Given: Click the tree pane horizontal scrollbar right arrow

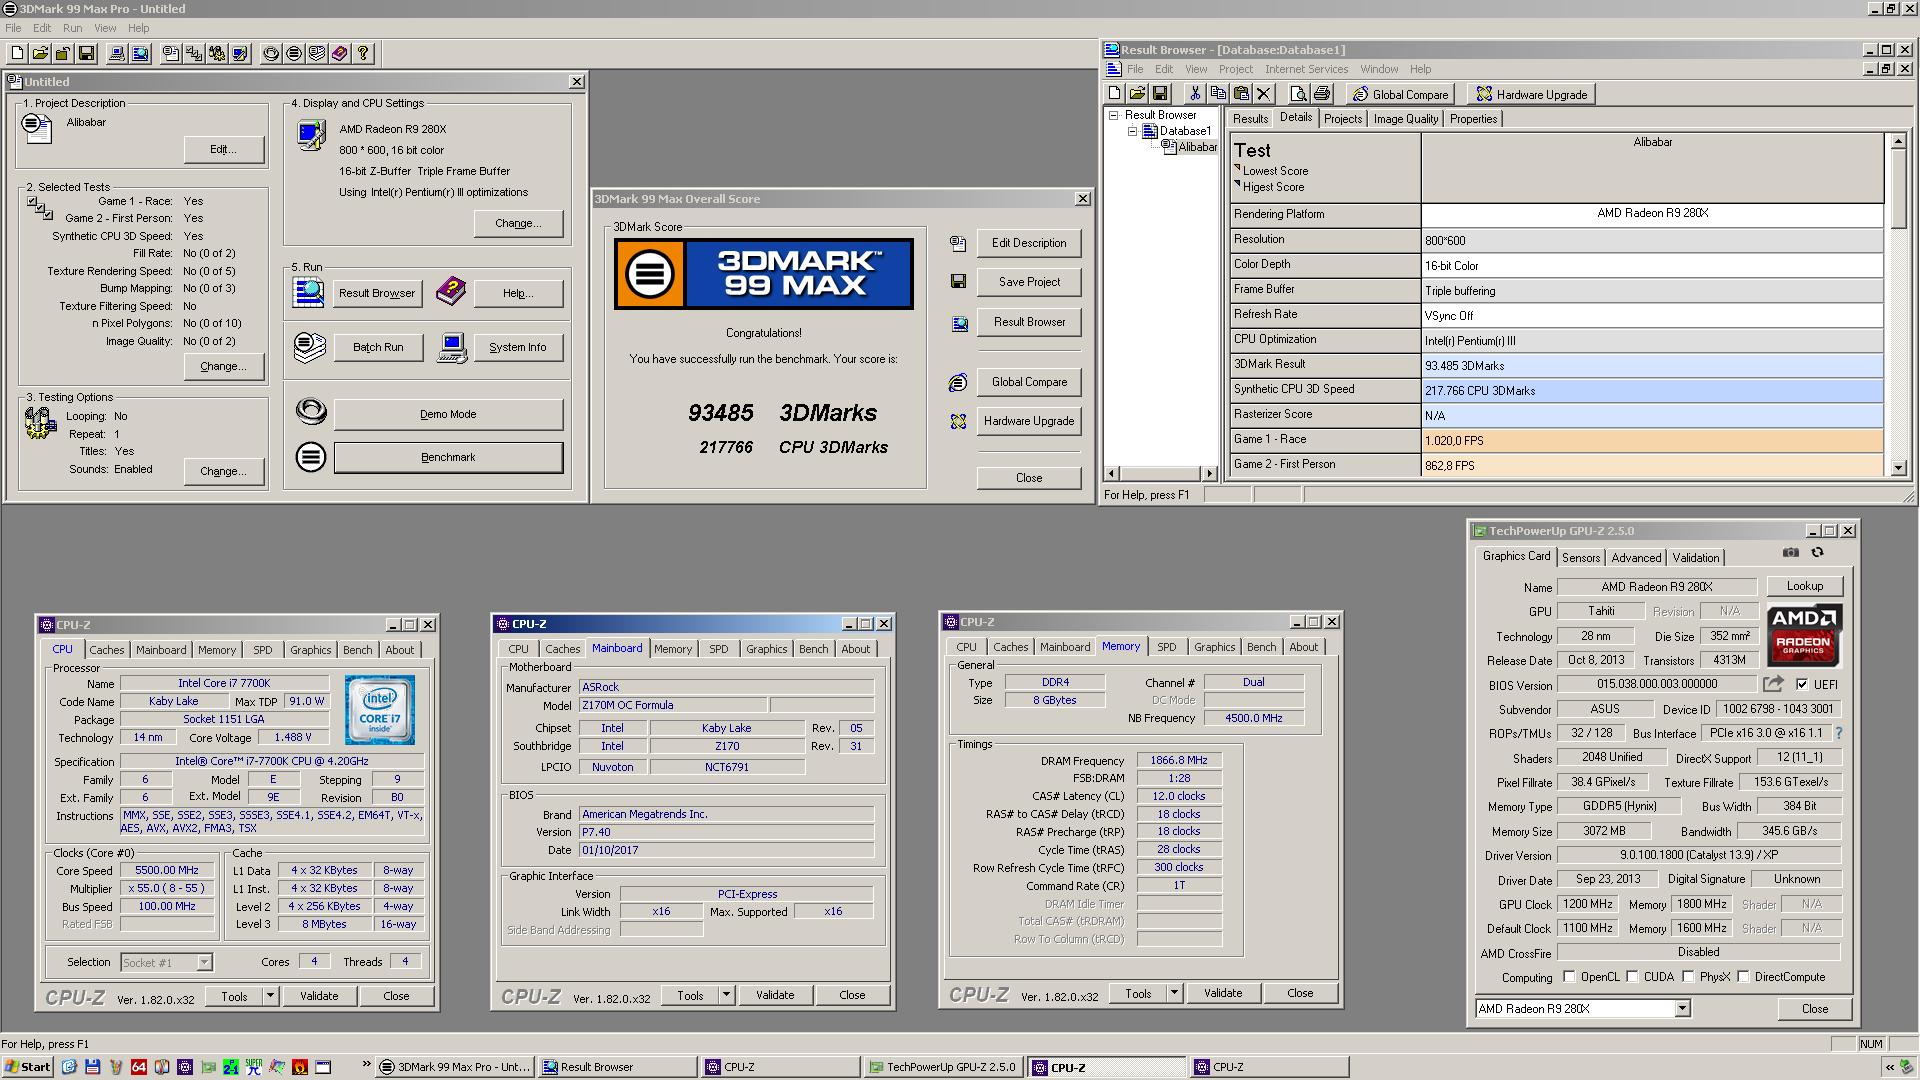Looking at the screenshot, I should pyautogui.click(x=1209, y=473).
